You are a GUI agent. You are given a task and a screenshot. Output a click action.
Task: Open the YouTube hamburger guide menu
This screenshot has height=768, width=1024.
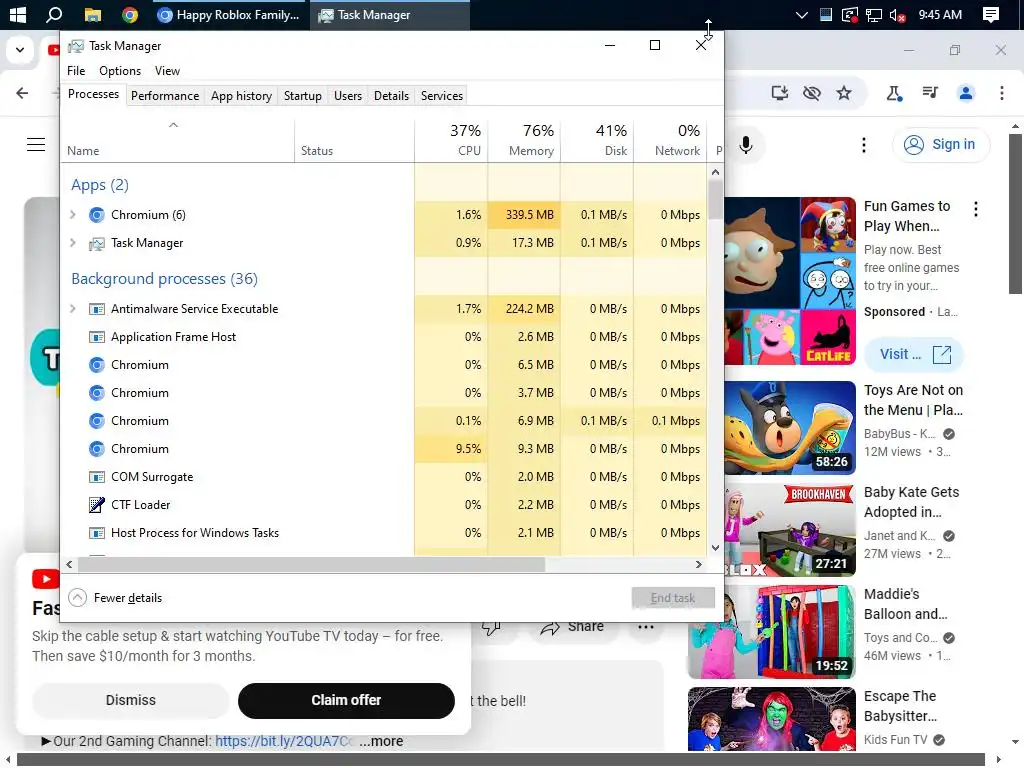pos(36,144)
